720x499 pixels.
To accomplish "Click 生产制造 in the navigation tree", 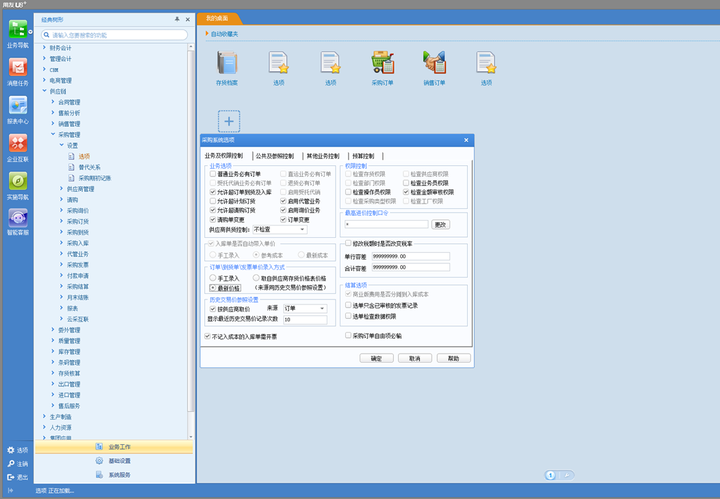I will pyautogui.click(x=60, y=417).
